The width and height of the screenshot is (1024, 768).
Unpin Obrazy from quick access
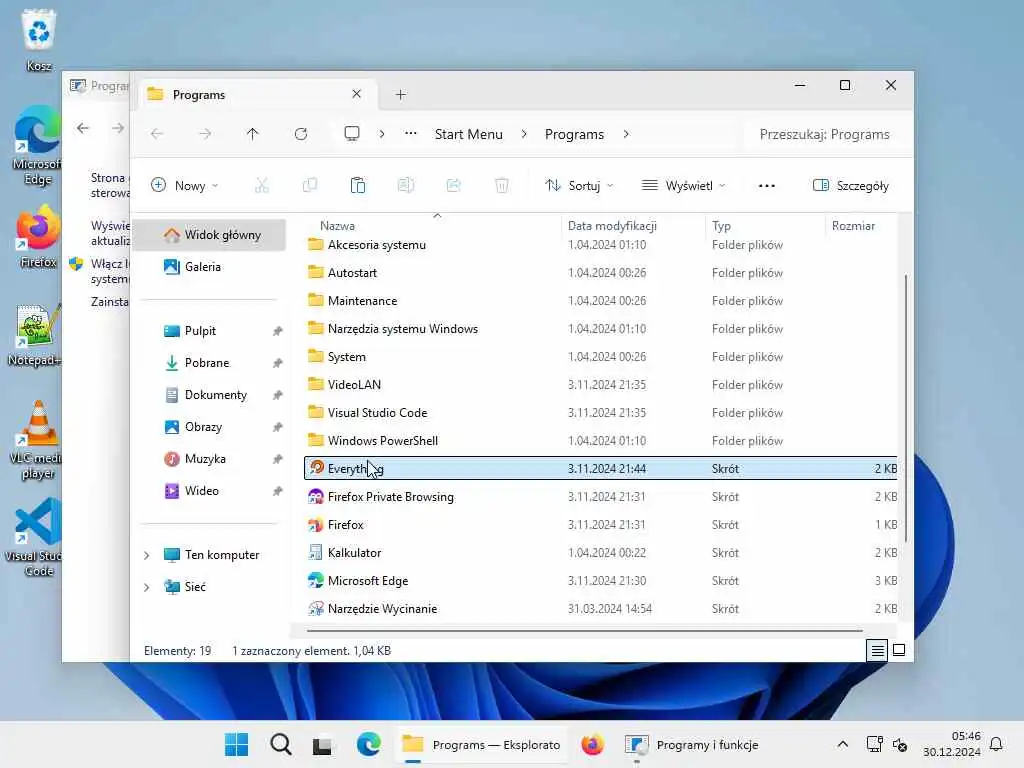[278, 427]
